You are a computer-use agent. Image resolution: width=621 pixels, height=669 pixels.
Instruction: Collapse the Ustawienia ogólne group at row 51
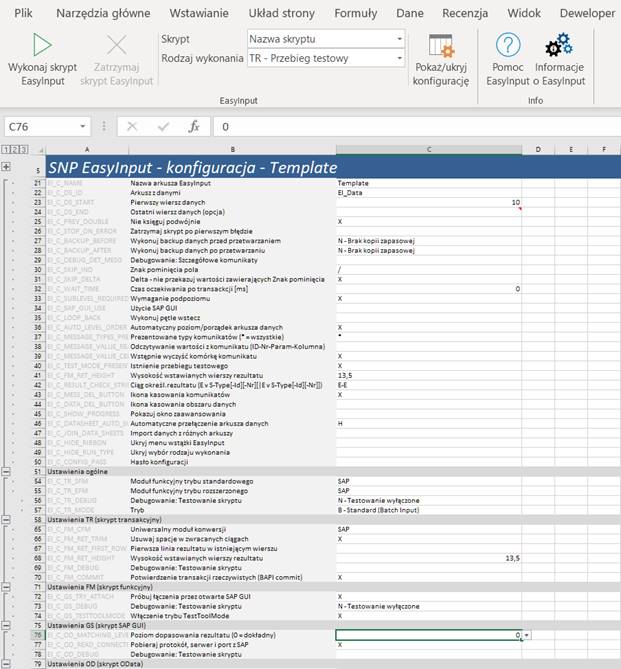coord(6,471)
